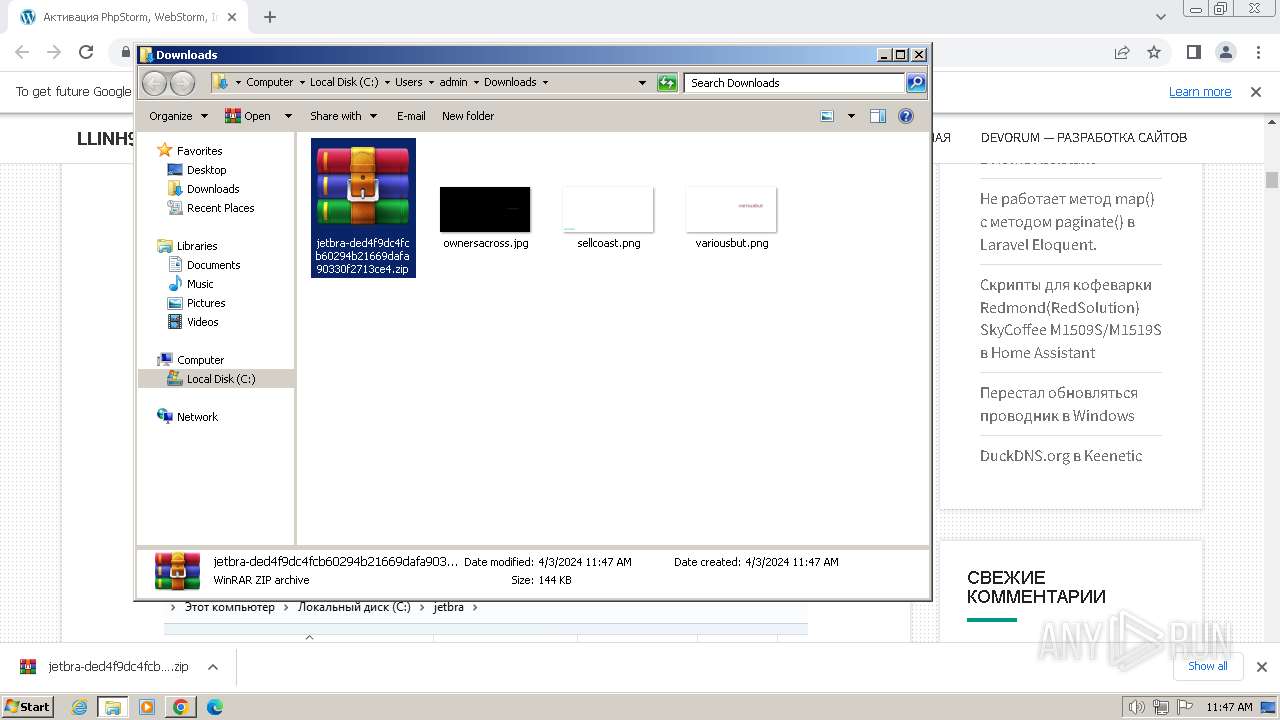
Task: Launch Internet Explorer from taskbar
Action: pyautogui.click(x=80, y=707)
